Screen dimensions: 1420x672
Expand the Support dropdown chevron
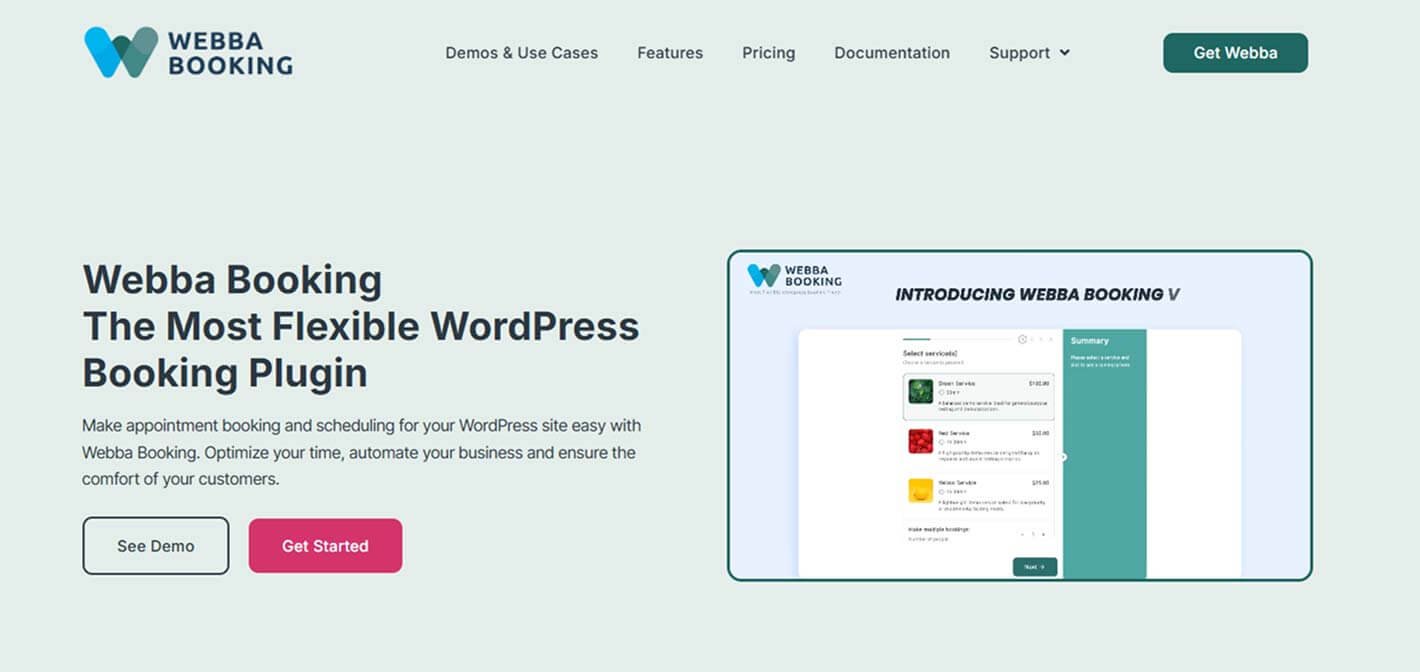(1065, 53)
